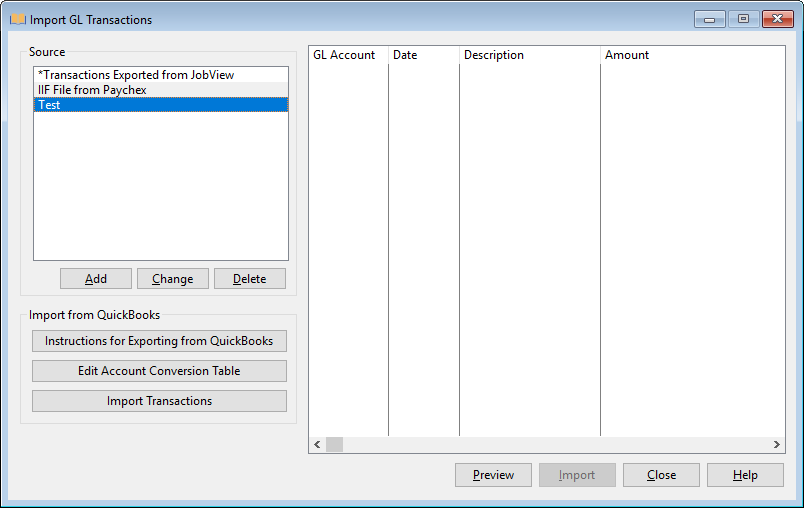Click the Date column header
Screen dimensions: 804x508
(x=405, y=55)
